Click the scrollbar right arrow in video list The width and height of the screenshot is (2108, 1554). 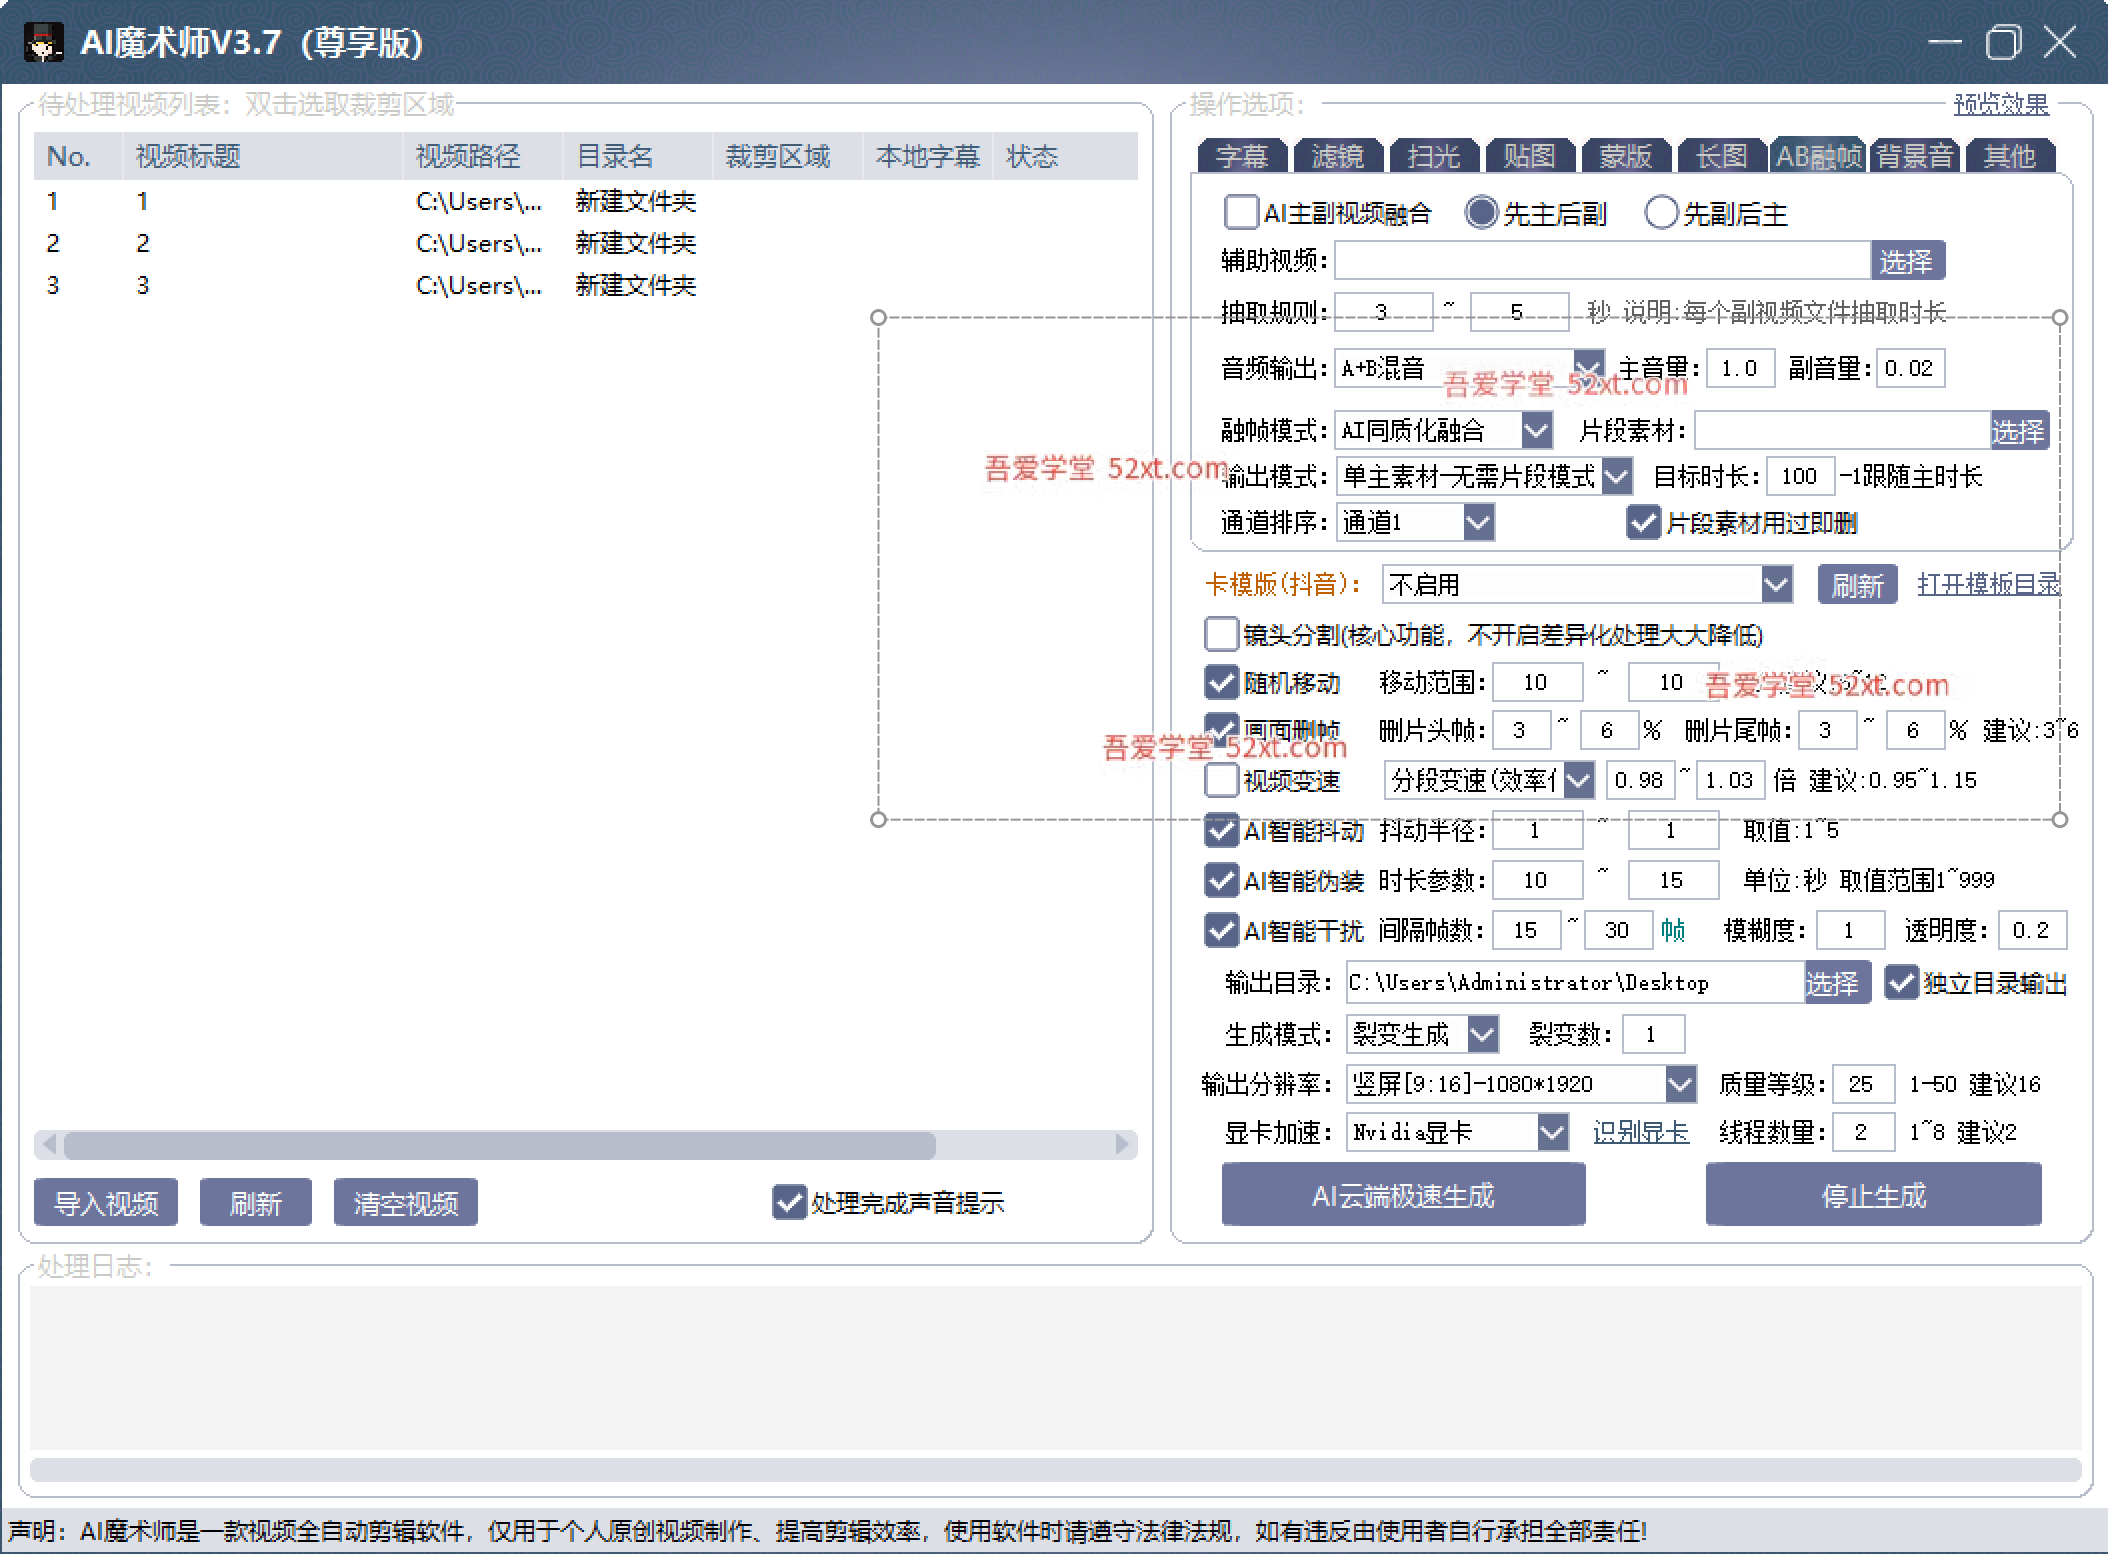[x=1122, y=1143]
